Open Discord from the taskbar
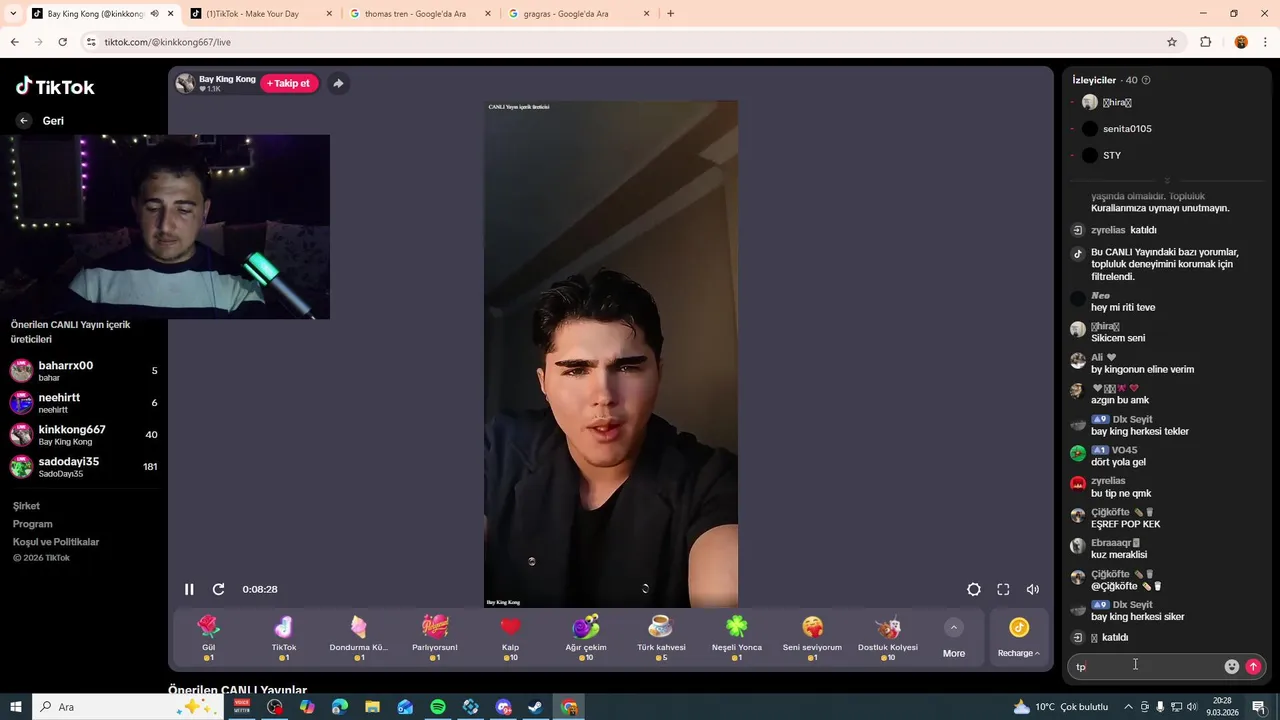 click(503, 707)
